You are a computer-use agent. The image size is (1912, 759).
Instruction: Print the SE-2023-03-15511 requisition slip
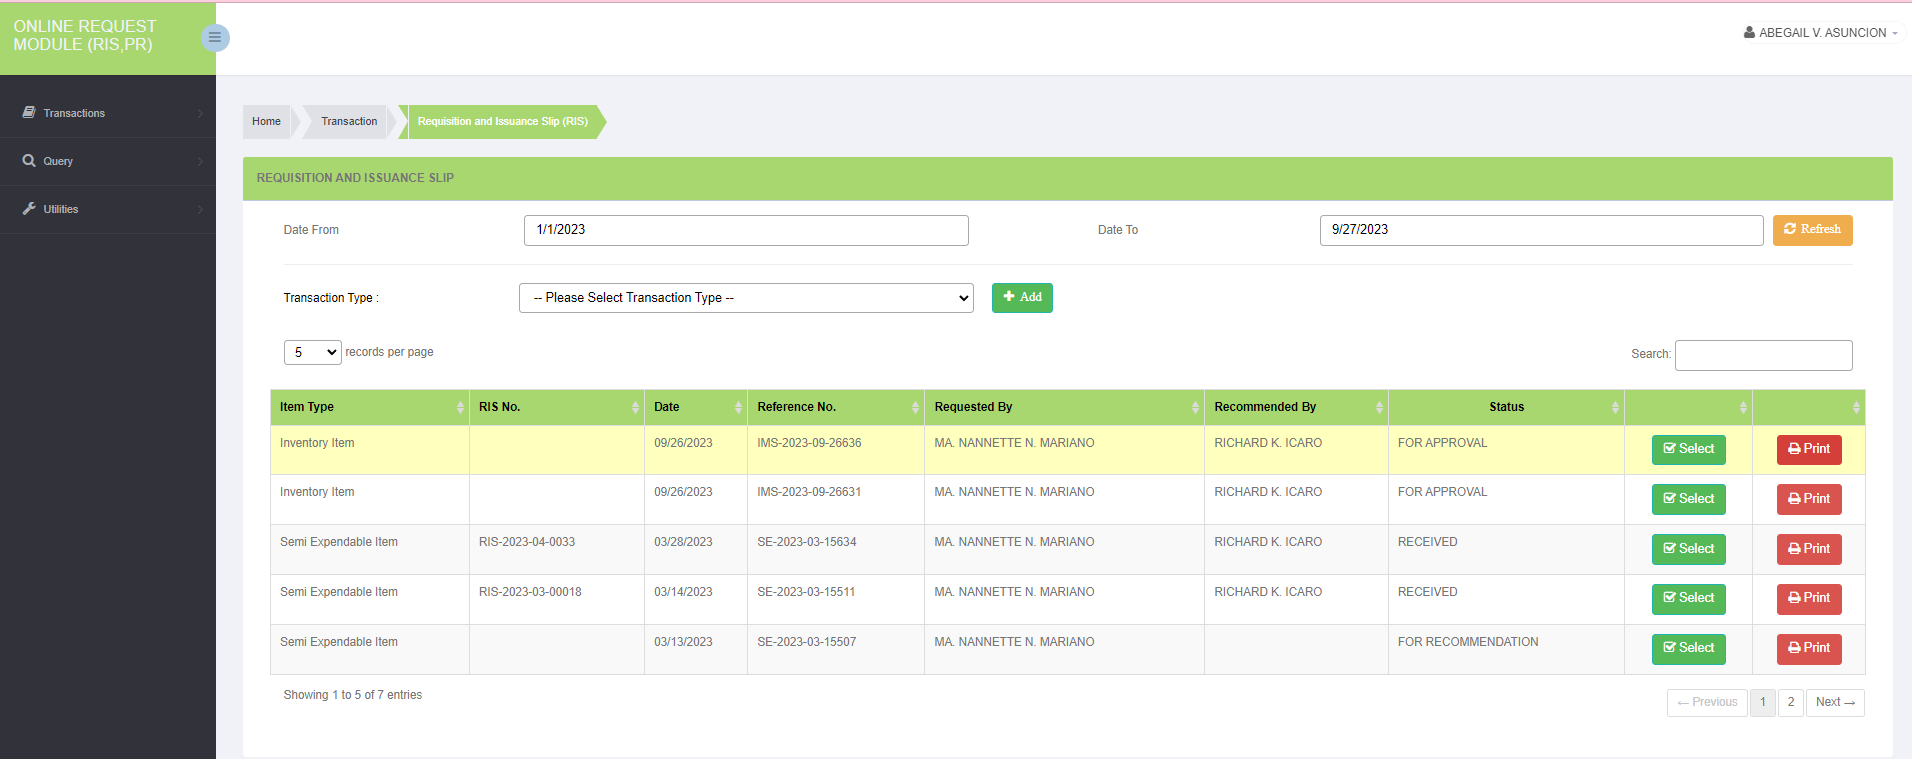coord(1809,599)
